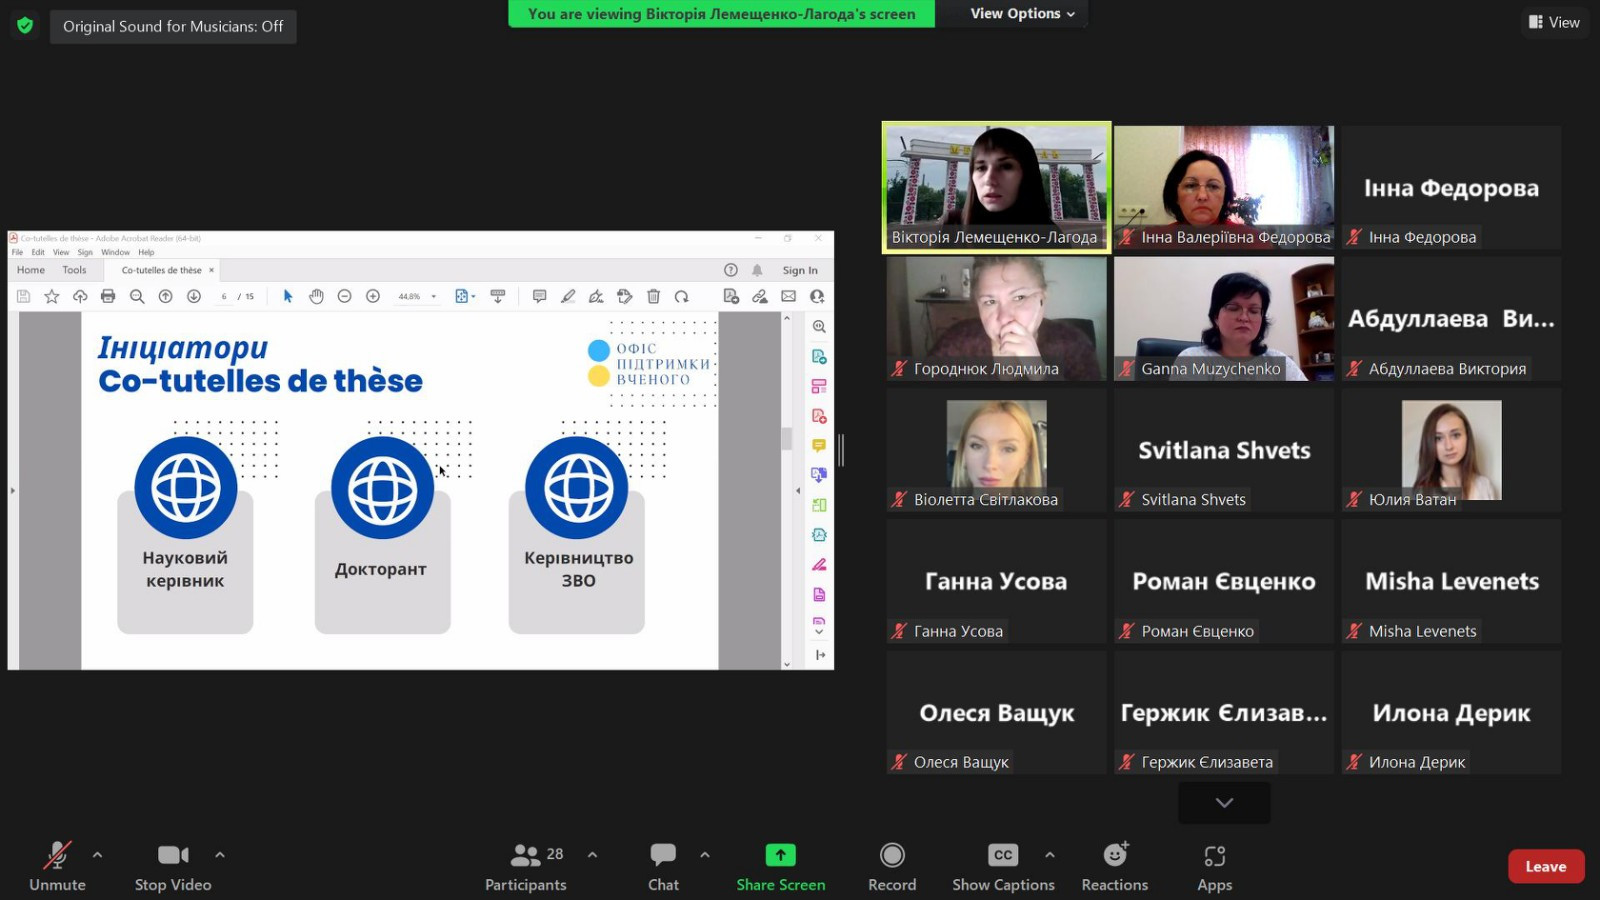The width and height of the screenshot is (1600, 900).
Task: Open the Fill & Sign tool in right pane
Action: tap(819, 564)
